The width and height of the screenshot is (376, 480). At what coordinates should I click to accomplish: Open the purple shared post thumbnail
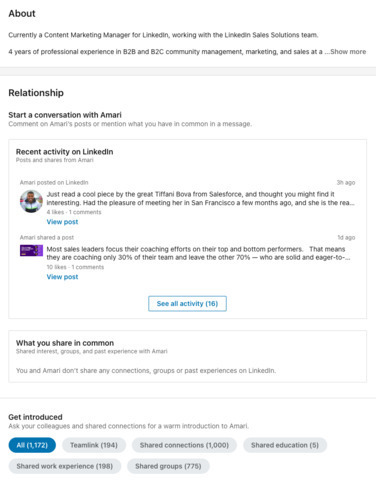tap(31, 251)
